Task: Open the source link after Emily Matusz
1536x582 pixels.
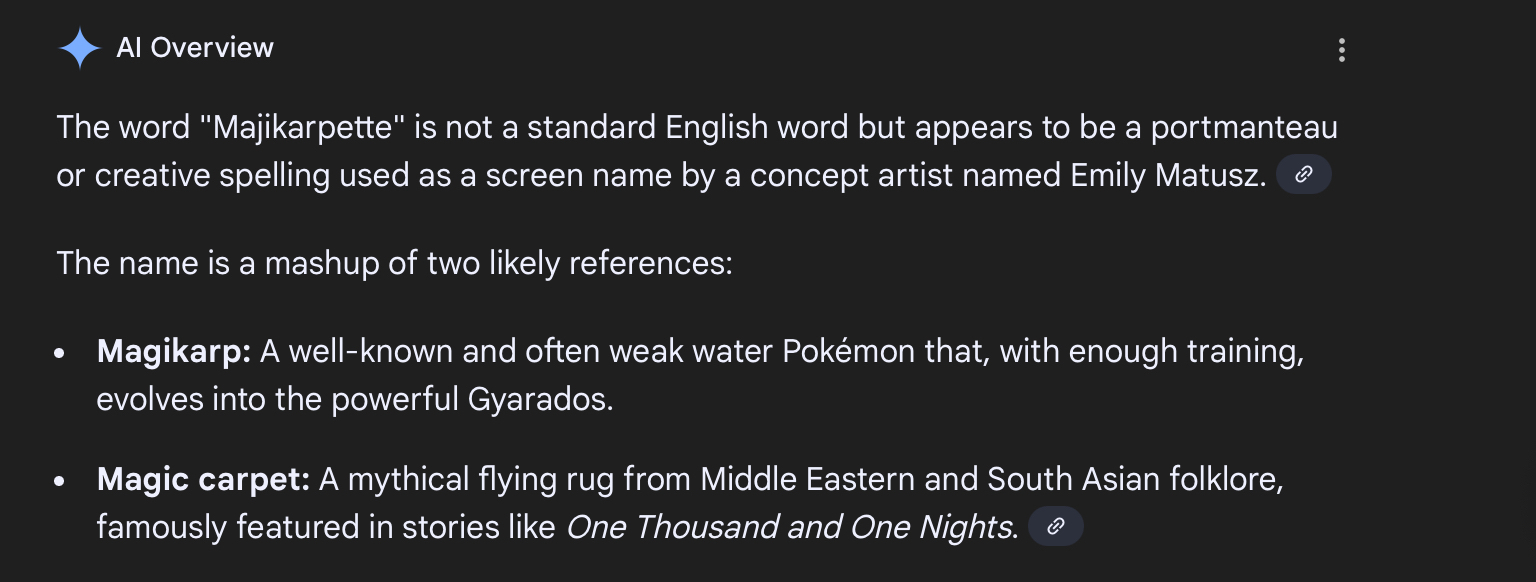Action: point(1304,175)
